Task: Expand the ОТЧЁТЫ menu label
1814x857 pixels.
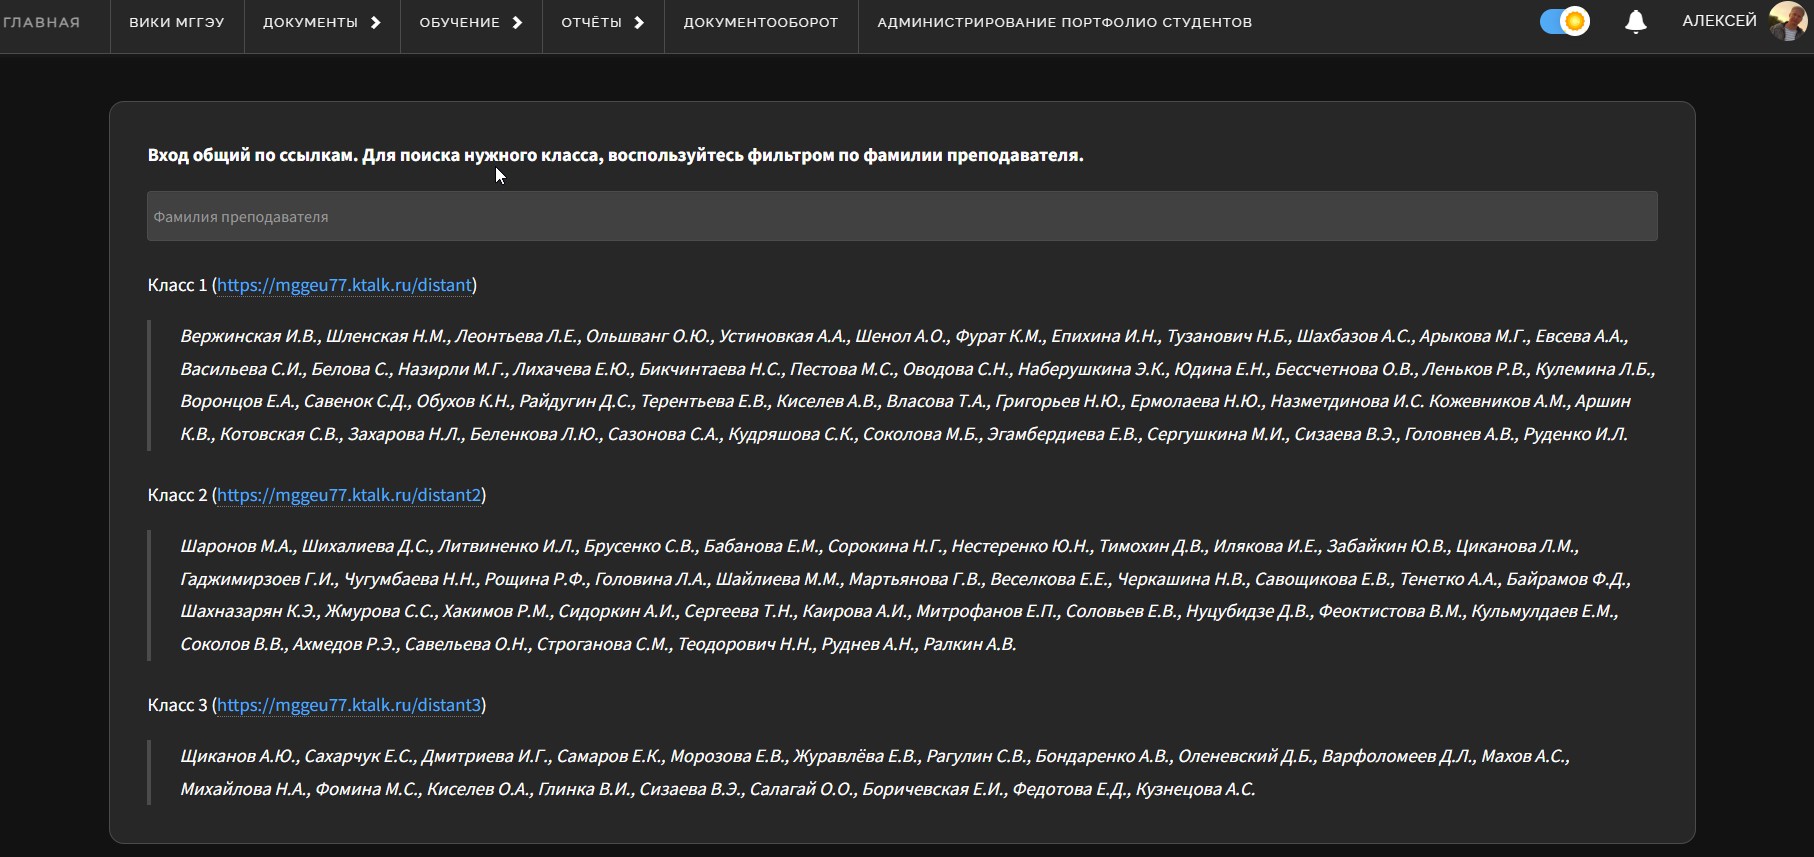Action: (x=591, y=22)
